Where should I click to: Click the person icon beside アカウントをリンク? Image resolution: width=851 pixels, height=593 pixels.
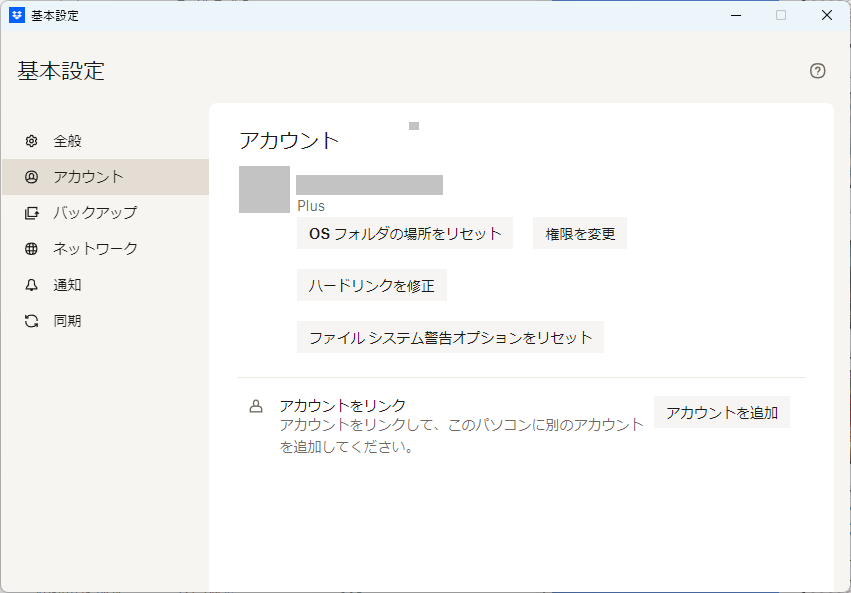coord(256,406)
